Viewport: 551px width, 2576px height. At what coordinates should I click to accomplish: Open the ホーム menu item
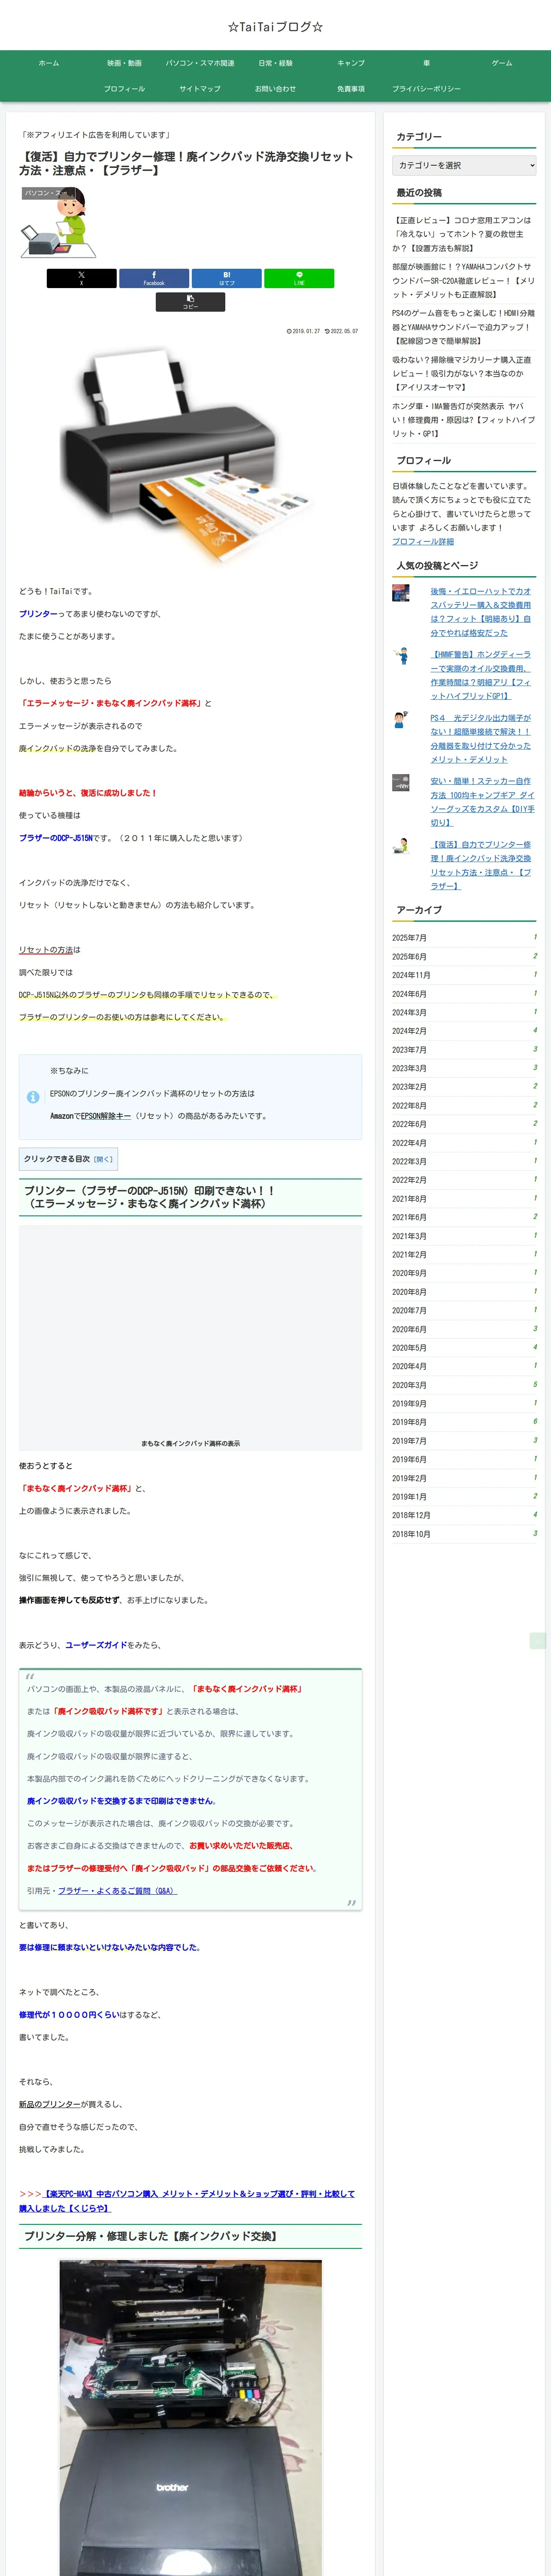pos(49,63)
